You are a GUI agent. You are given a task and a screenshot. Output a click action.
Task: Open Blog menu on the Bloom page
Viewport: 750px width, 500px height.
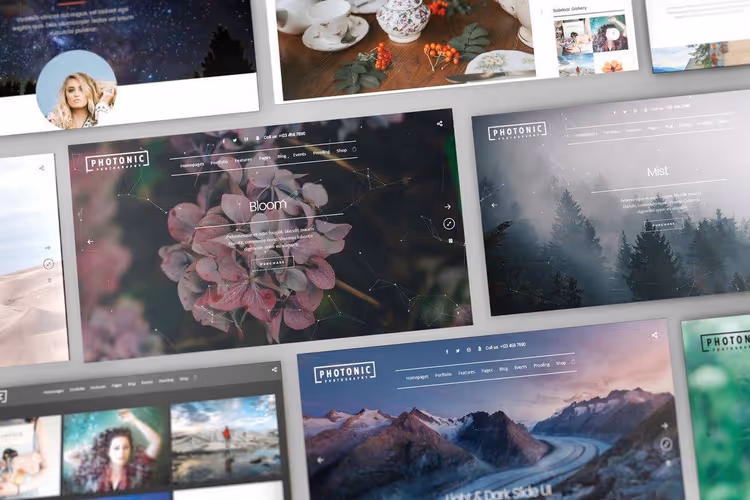click(x=282, y=156)
